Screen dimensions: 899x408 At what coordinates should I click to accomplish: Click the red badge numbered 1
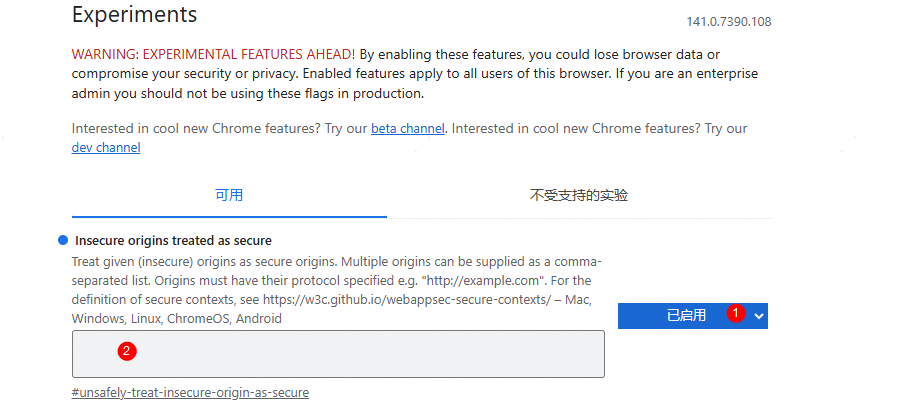coord(736,313)
